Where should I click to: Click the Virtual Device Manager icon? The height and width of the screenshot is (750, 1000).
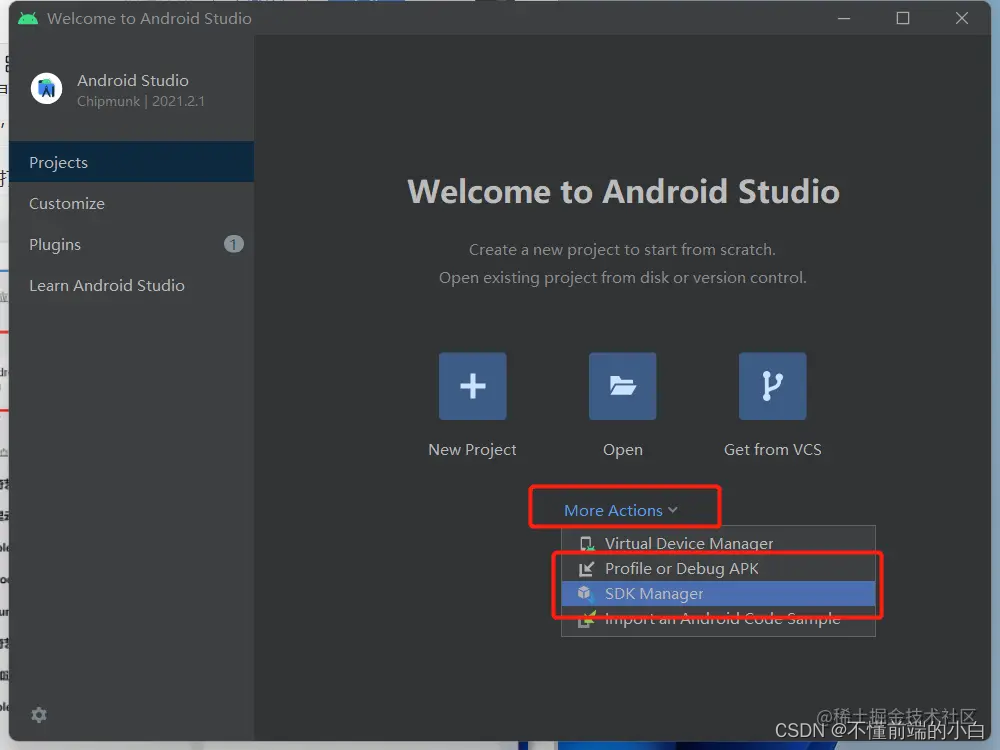pos(587,544)
